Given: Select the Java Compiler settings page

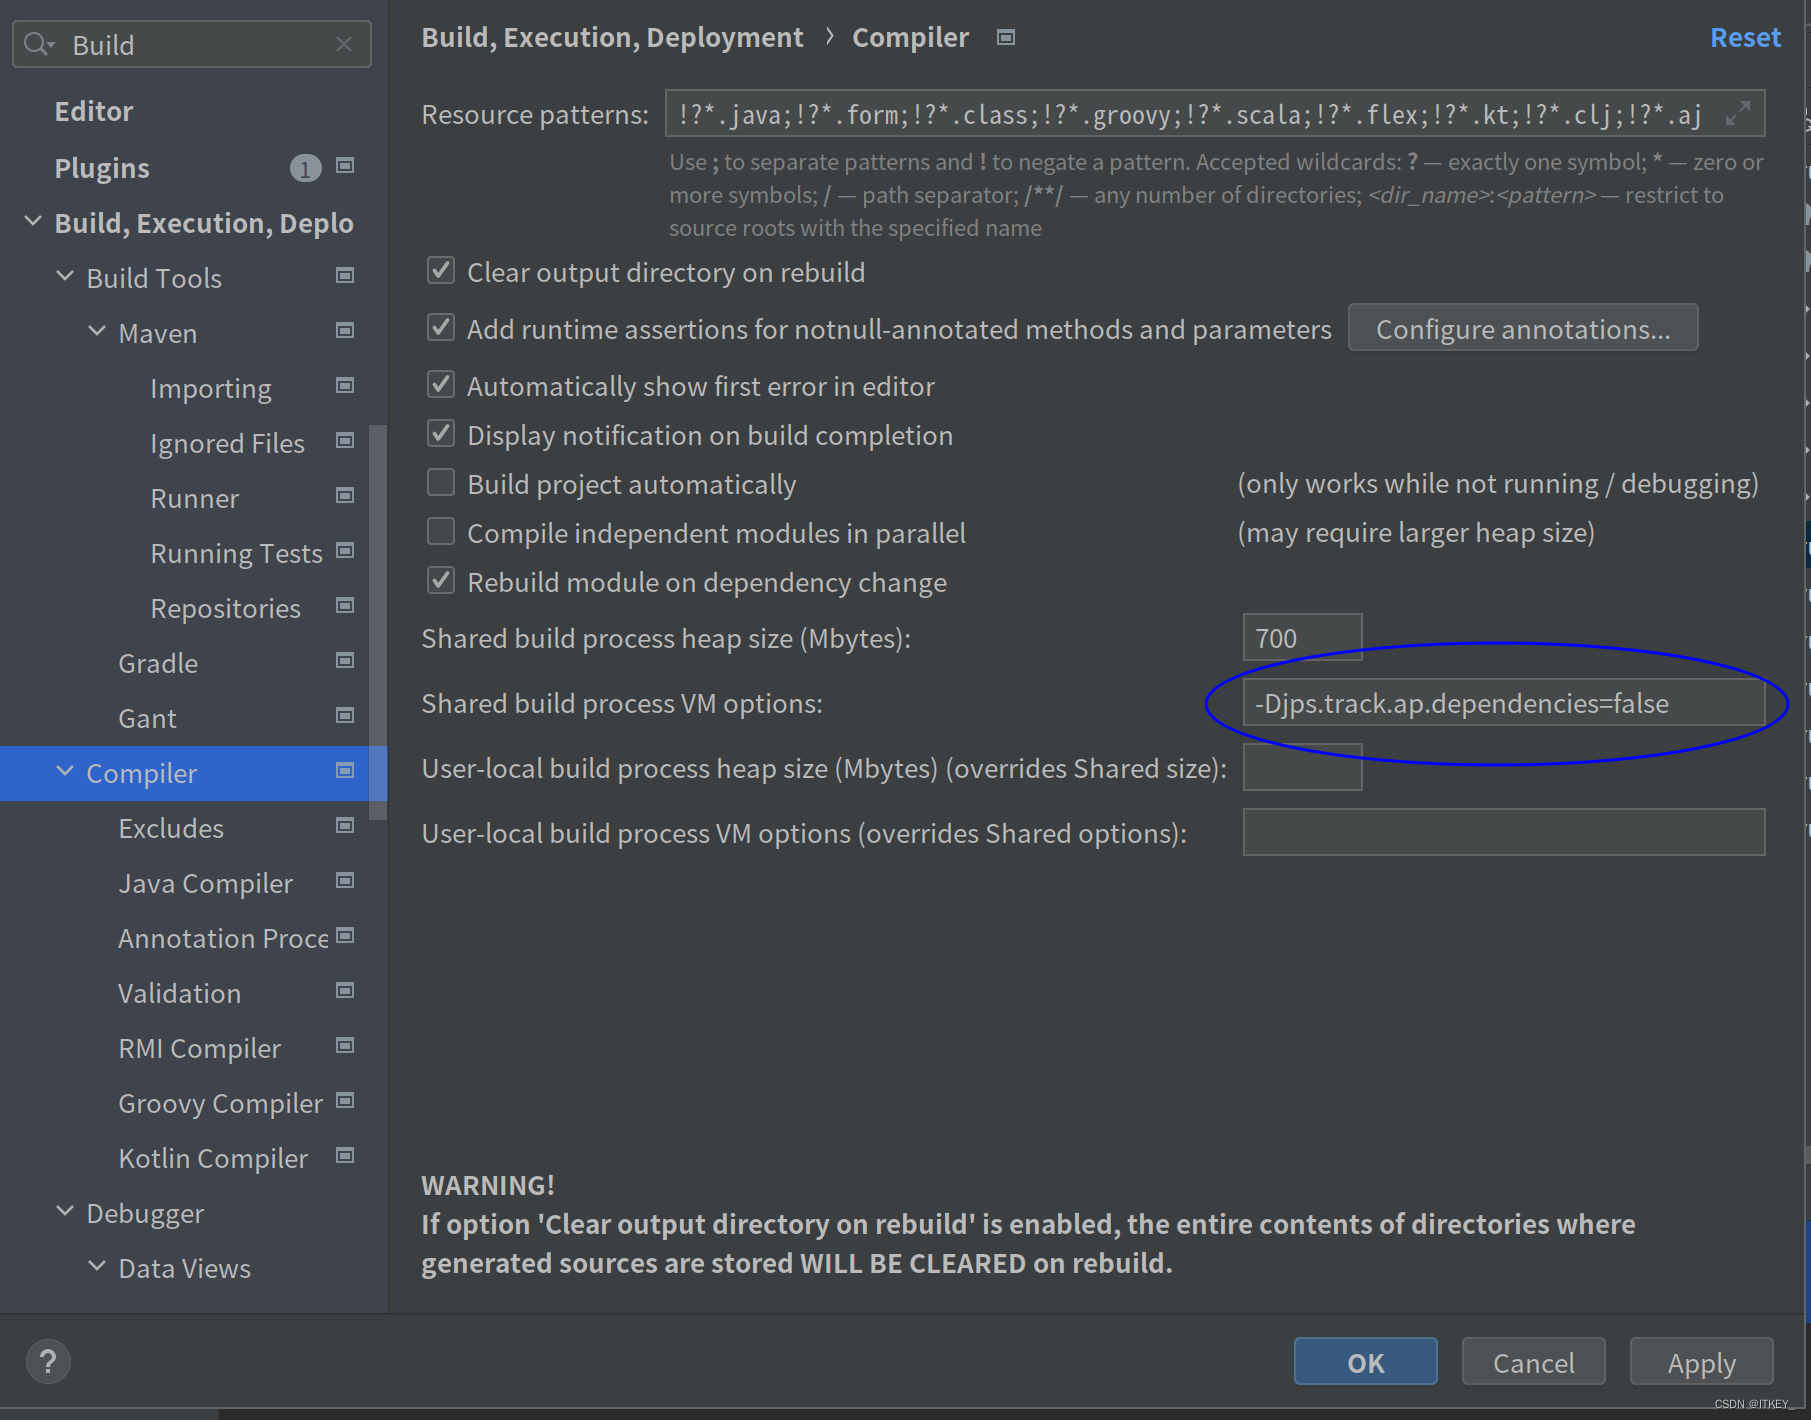Looking at the screenshot, I should [206, 884].
